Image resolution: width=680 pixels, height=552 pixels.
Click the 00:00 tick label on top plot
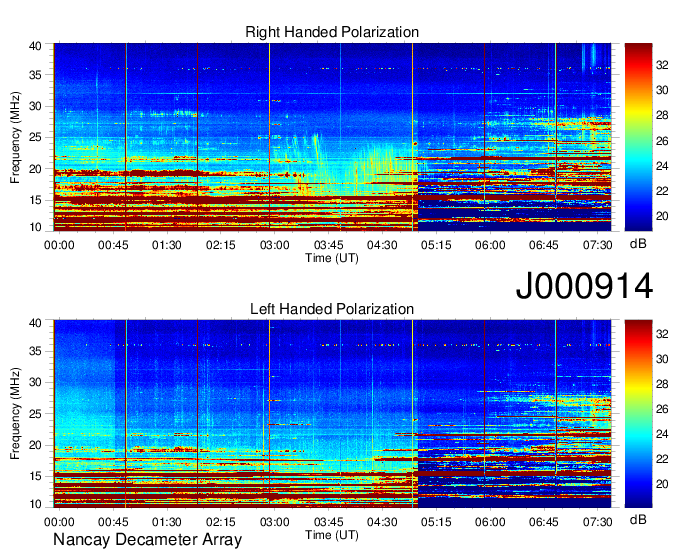tap(59, 245)
